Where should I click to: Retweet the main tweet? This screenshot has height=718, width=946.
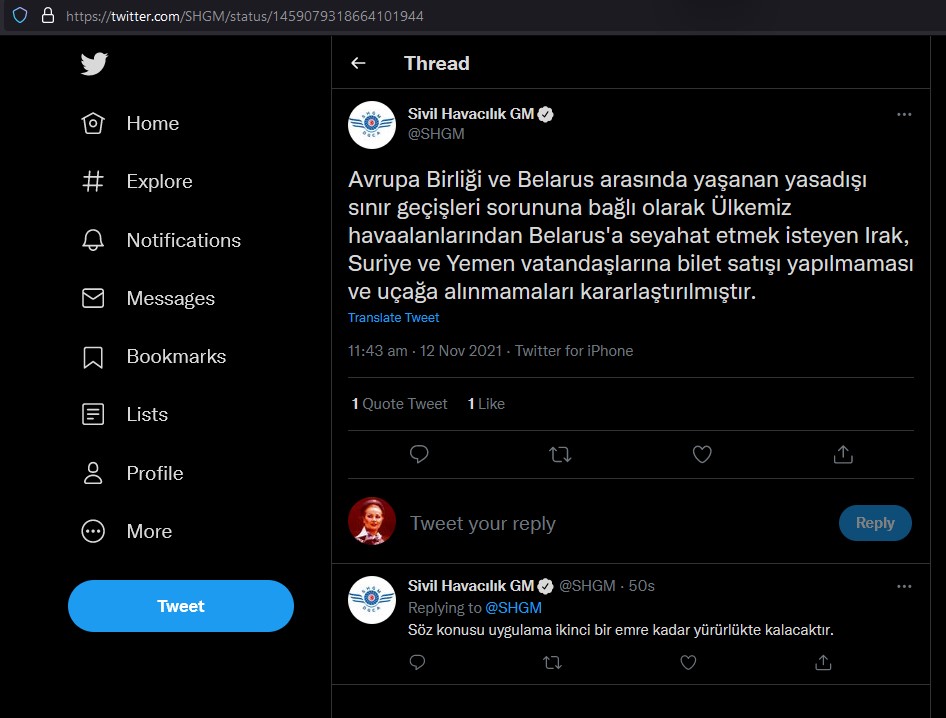[x=560, y=454]
